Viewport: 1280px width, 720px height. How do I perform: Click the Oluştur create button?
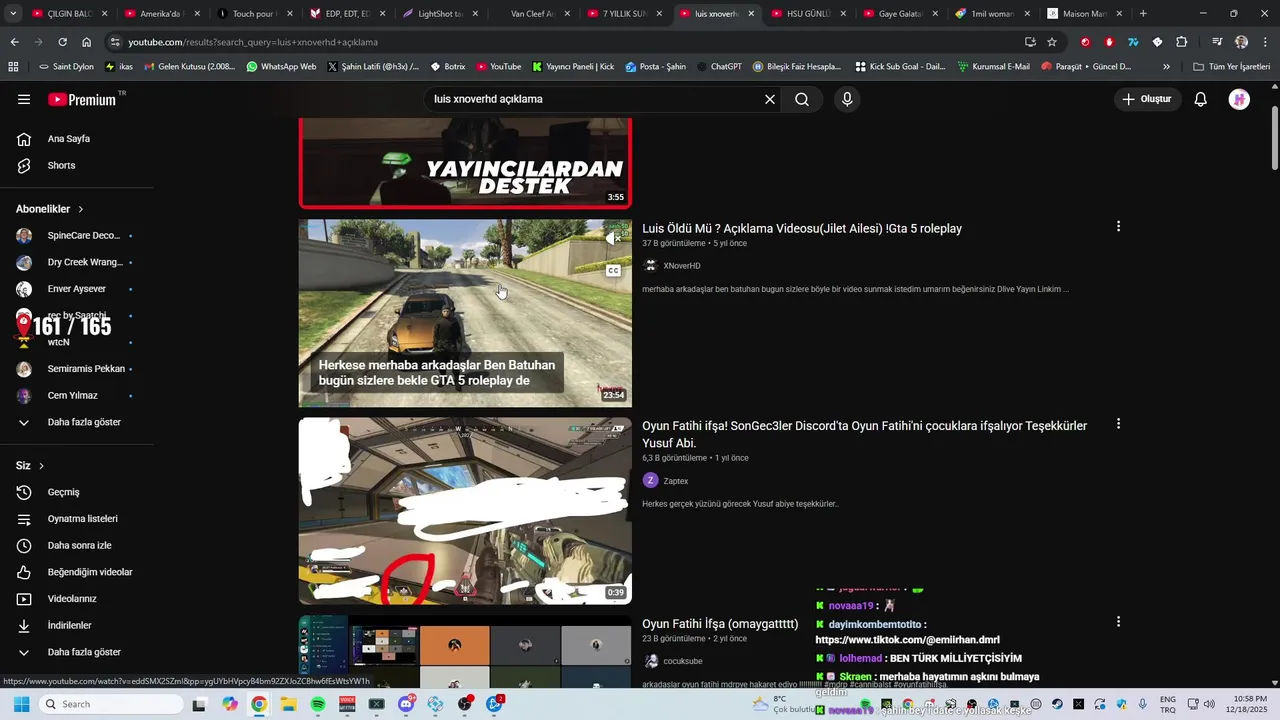(1147, 99)
